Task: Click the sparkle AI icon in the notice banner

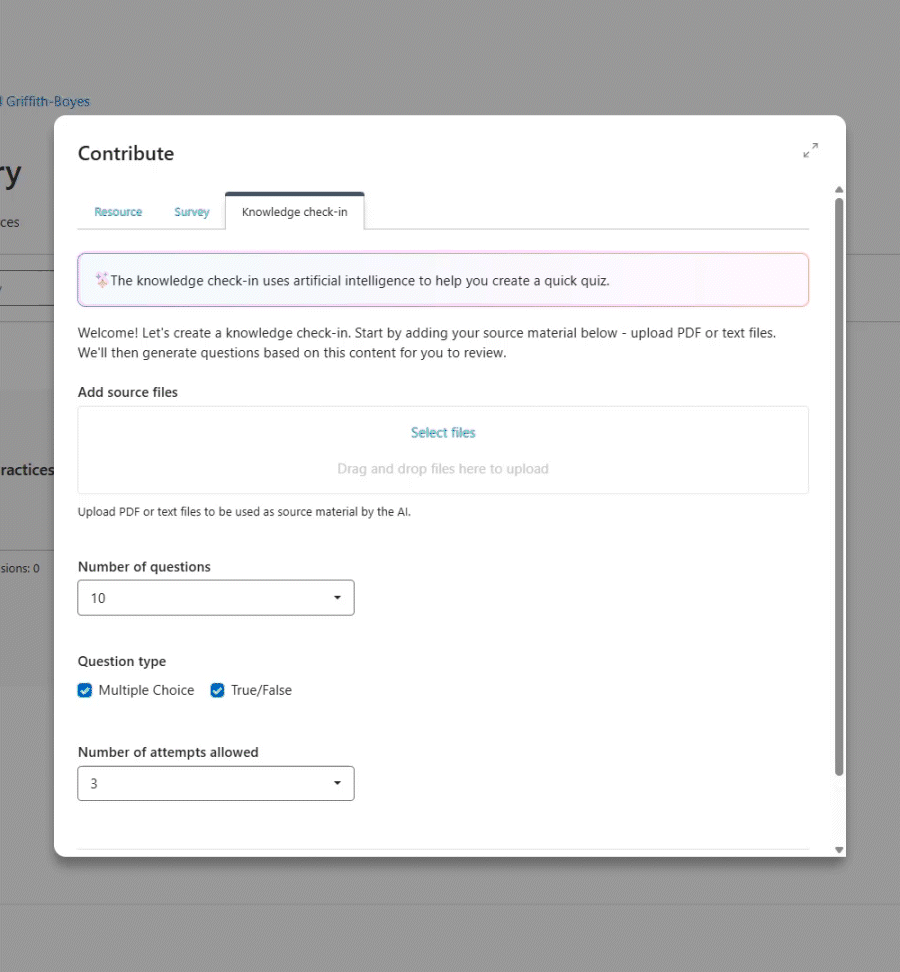Action: point(101,280)
